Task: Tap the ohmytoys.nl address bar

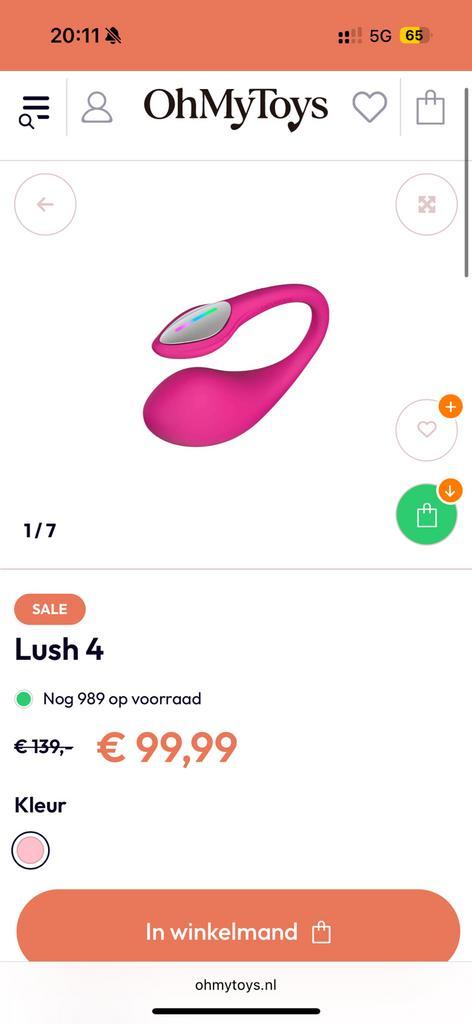Action: [x=236, y=985]
